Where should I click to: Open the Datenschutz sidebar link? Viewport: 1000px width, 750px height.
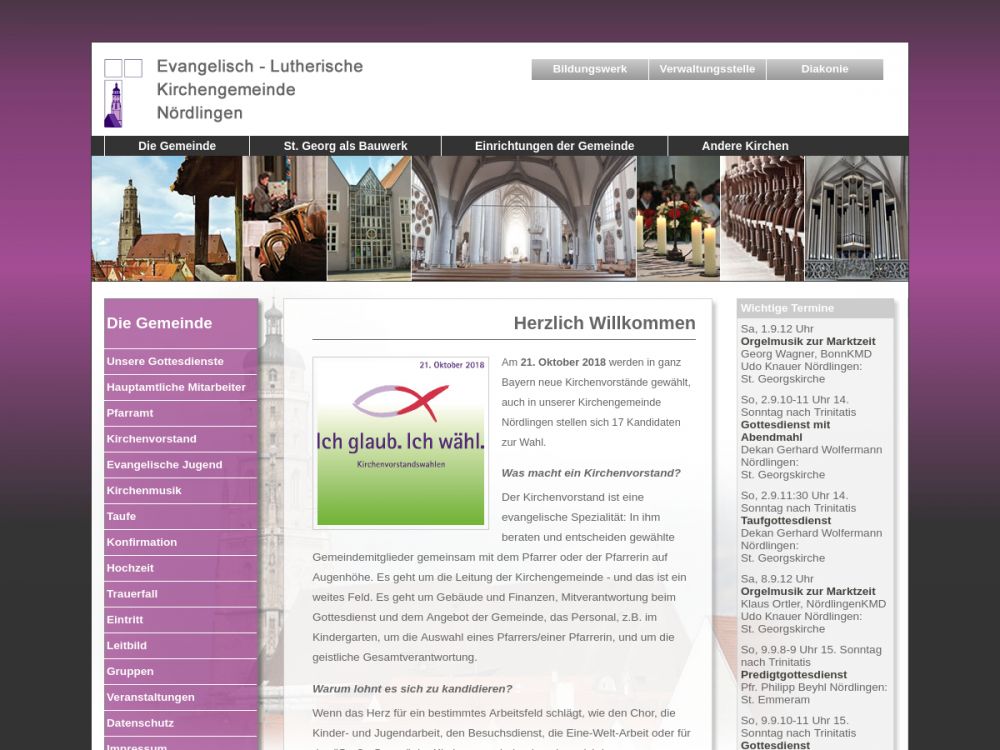(140, 723)
